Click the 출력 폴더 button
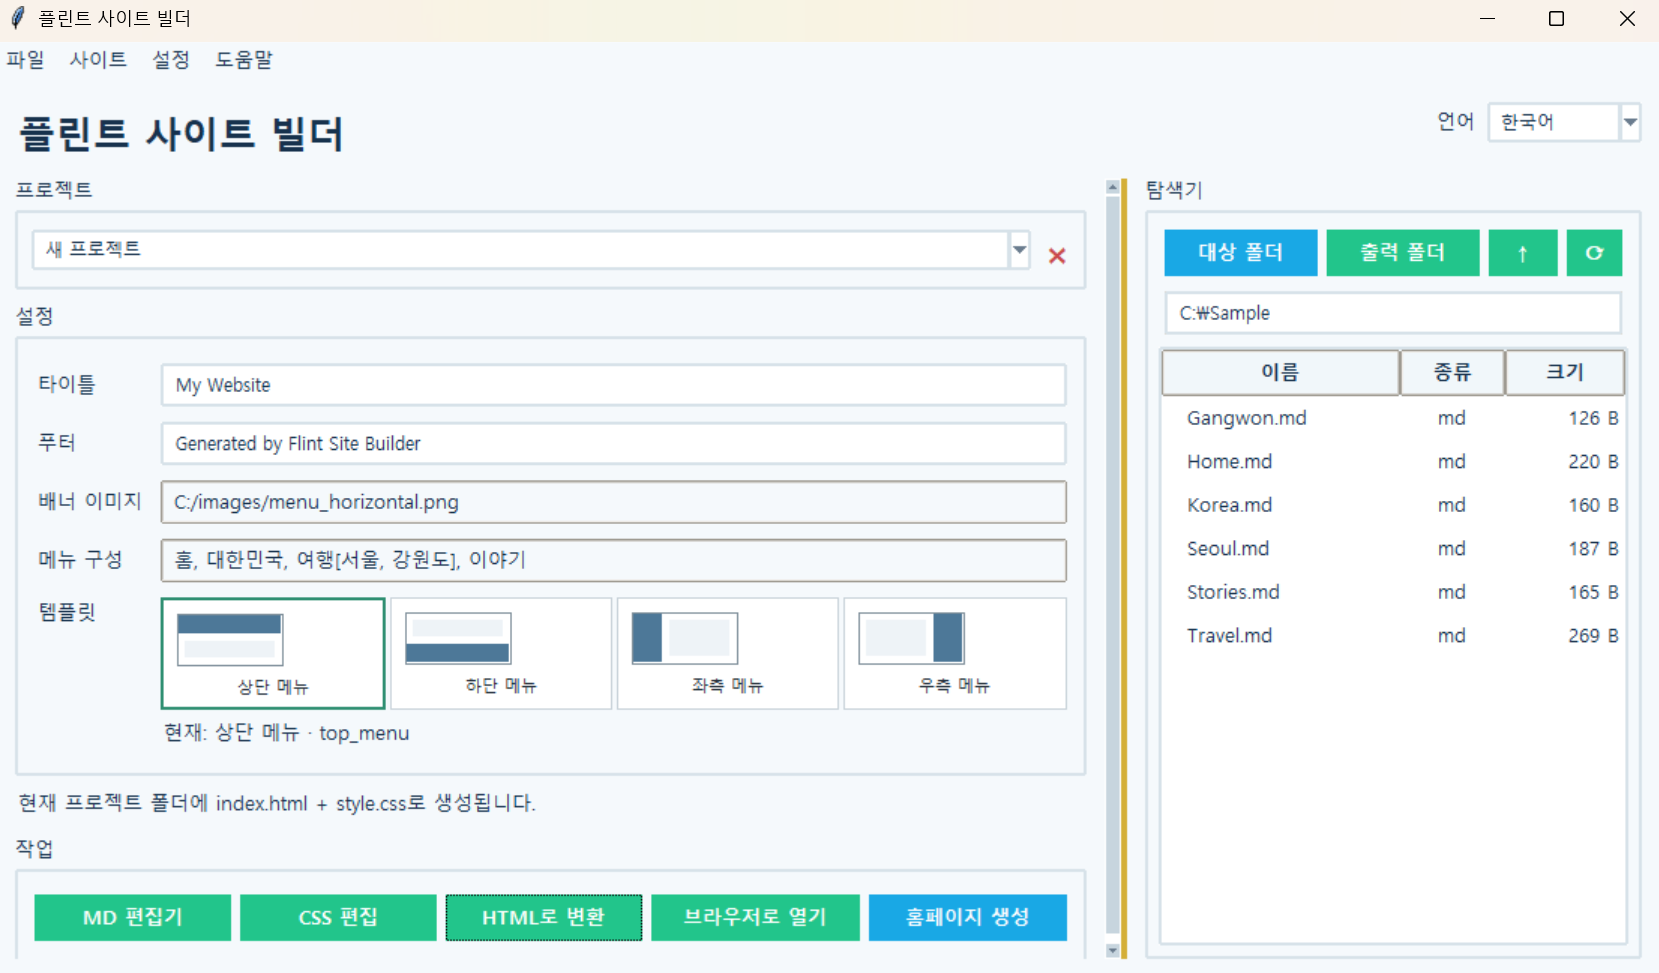Image resolution: width=1659 pixels, height=973 pixels. point(1402,253)
